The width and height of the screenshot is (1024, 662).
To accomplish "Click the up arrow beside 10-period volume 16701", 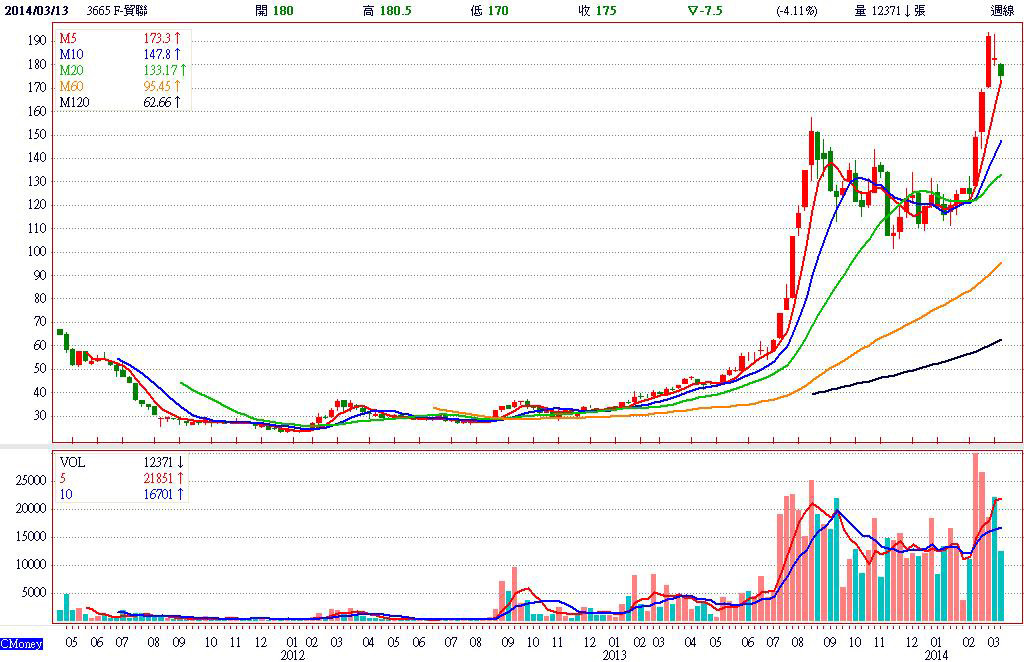I will (x=181, y=495).
